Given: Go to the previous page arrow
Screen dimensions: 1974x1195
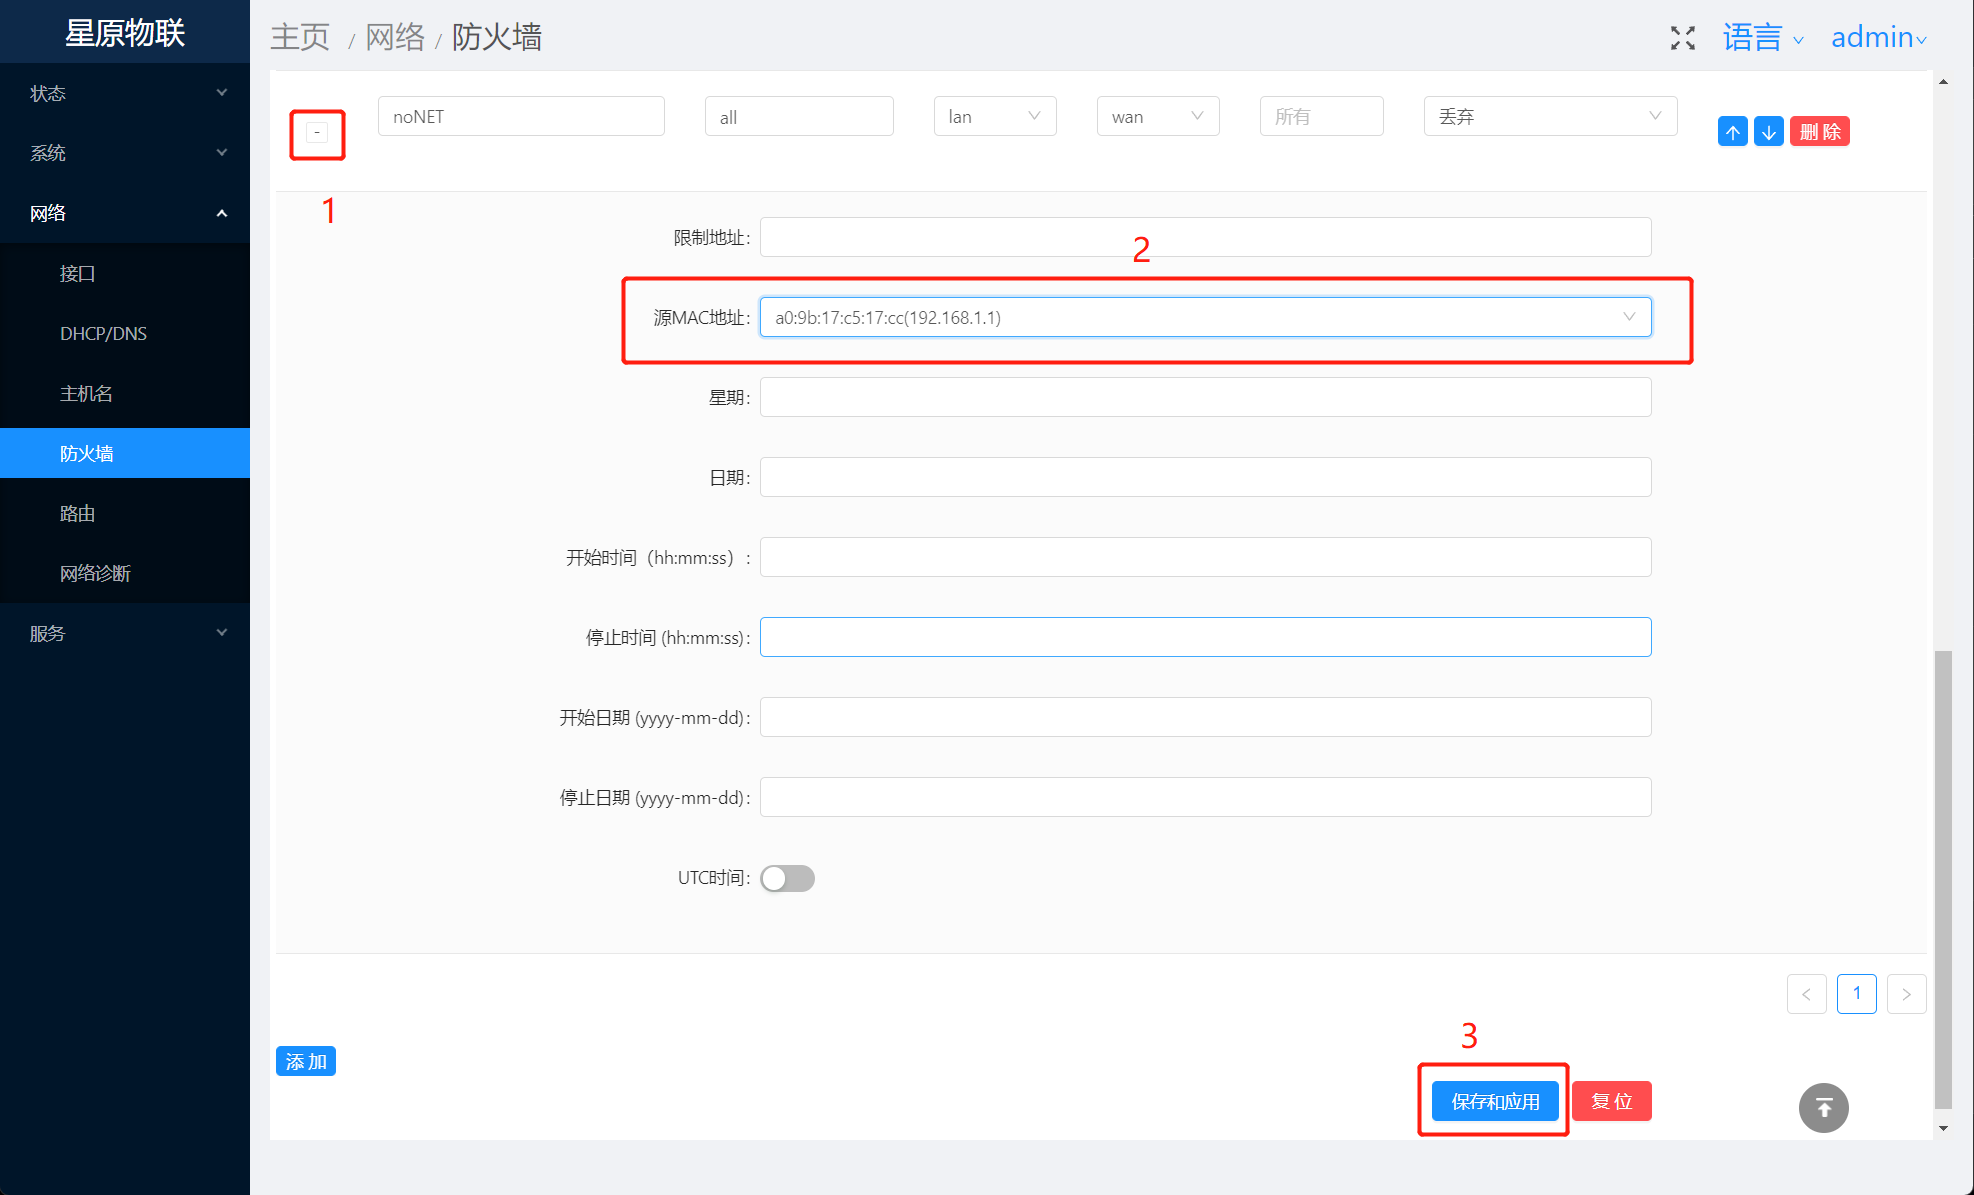Looking at the screenshot, I should pos(1806,994).
